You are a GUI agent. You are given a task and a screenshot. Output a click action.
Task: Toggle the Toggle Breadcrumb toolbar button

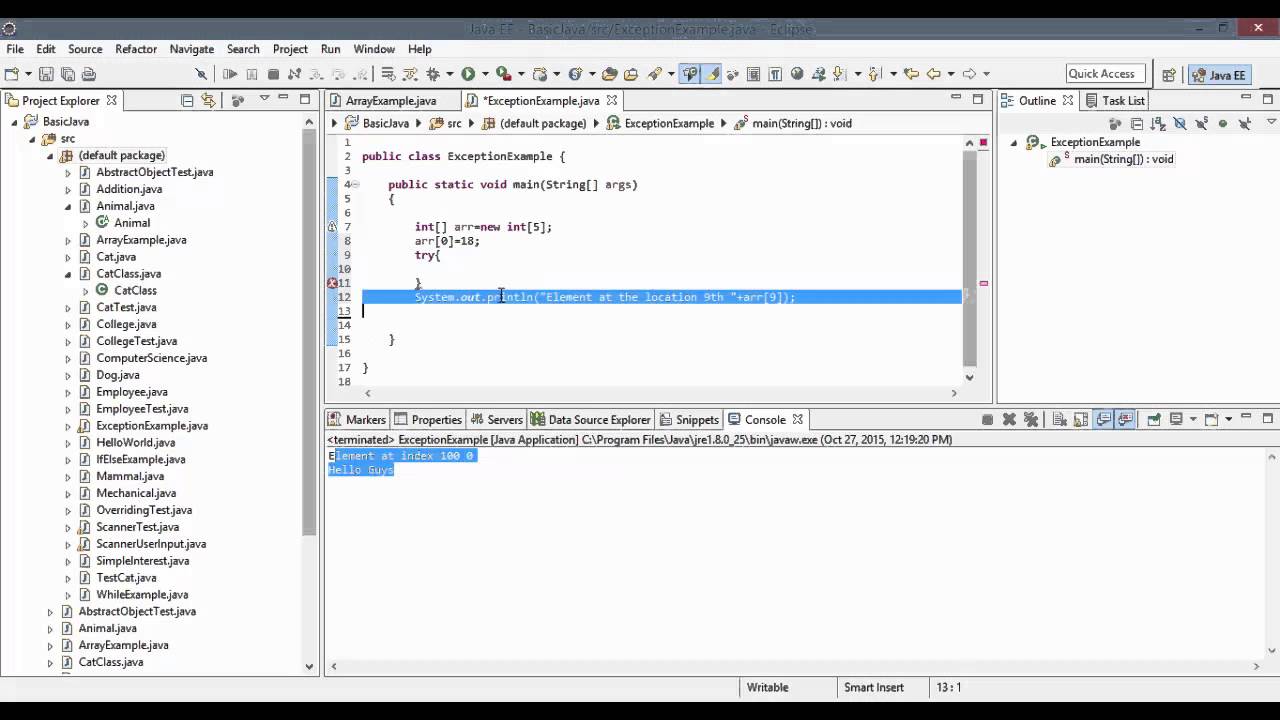(x=690, y=74)
